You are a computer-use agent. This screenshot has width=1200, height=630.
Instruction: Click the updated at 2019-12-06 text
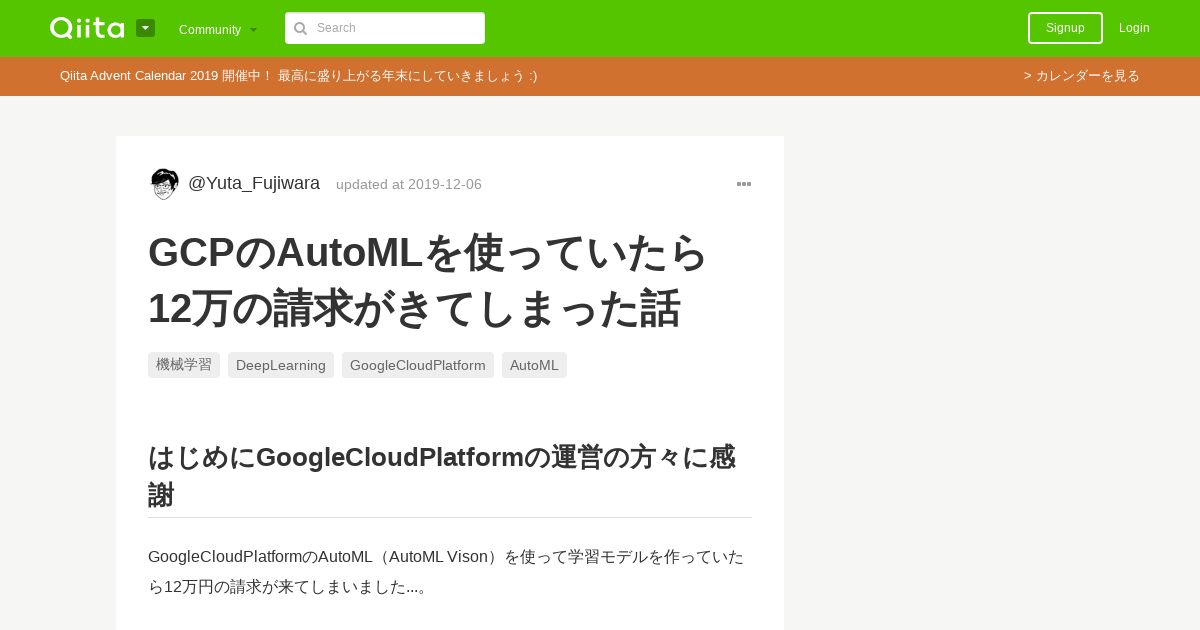click(409, 184)
